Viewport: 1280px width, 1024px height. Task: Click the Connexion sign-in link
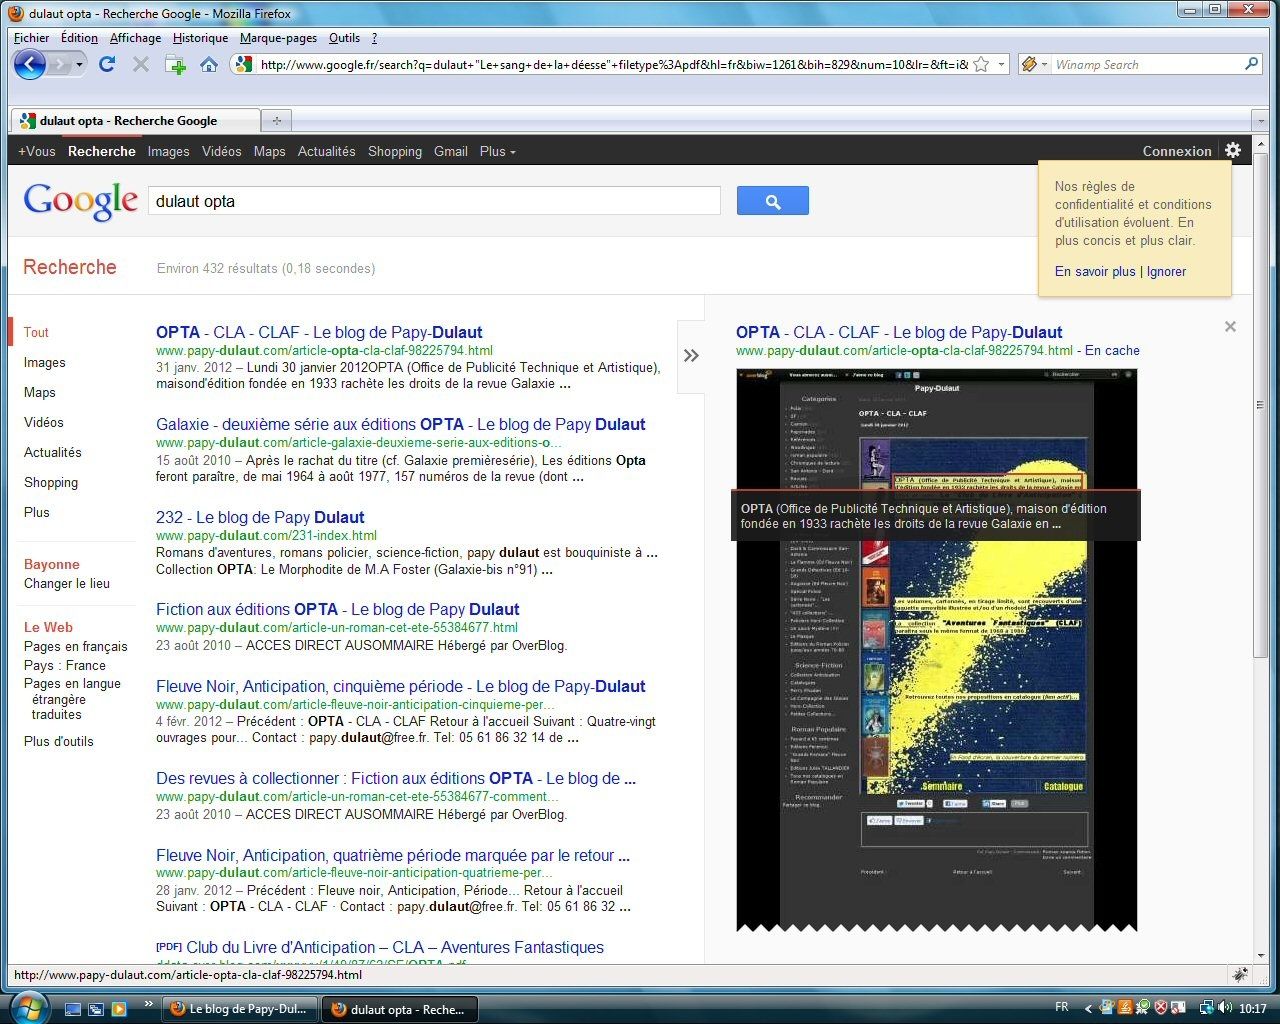[x=1177, y=151]
